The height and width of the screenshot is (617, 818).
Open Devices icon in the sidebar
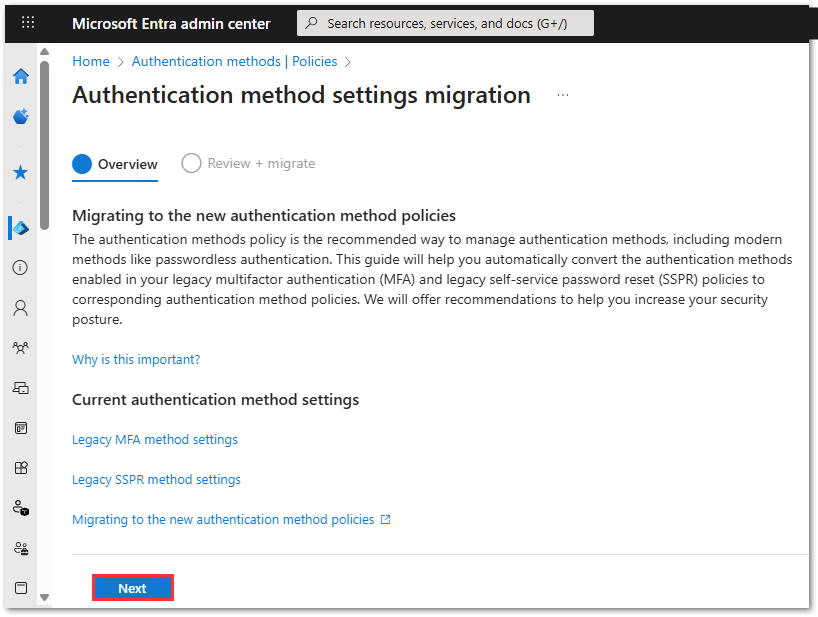[x=20, y=388]
